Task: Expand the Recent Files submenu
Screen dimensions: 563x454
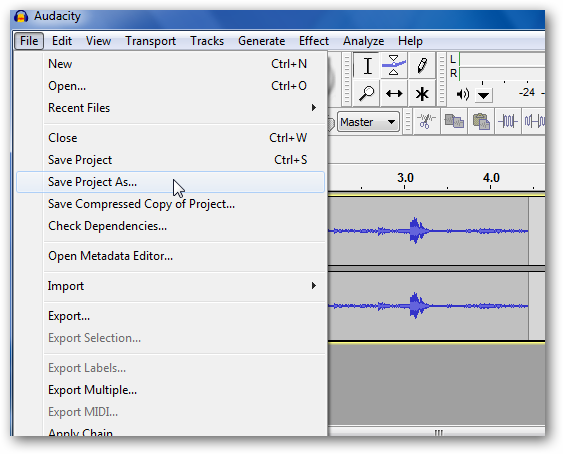Action: (x=171, y=108)
